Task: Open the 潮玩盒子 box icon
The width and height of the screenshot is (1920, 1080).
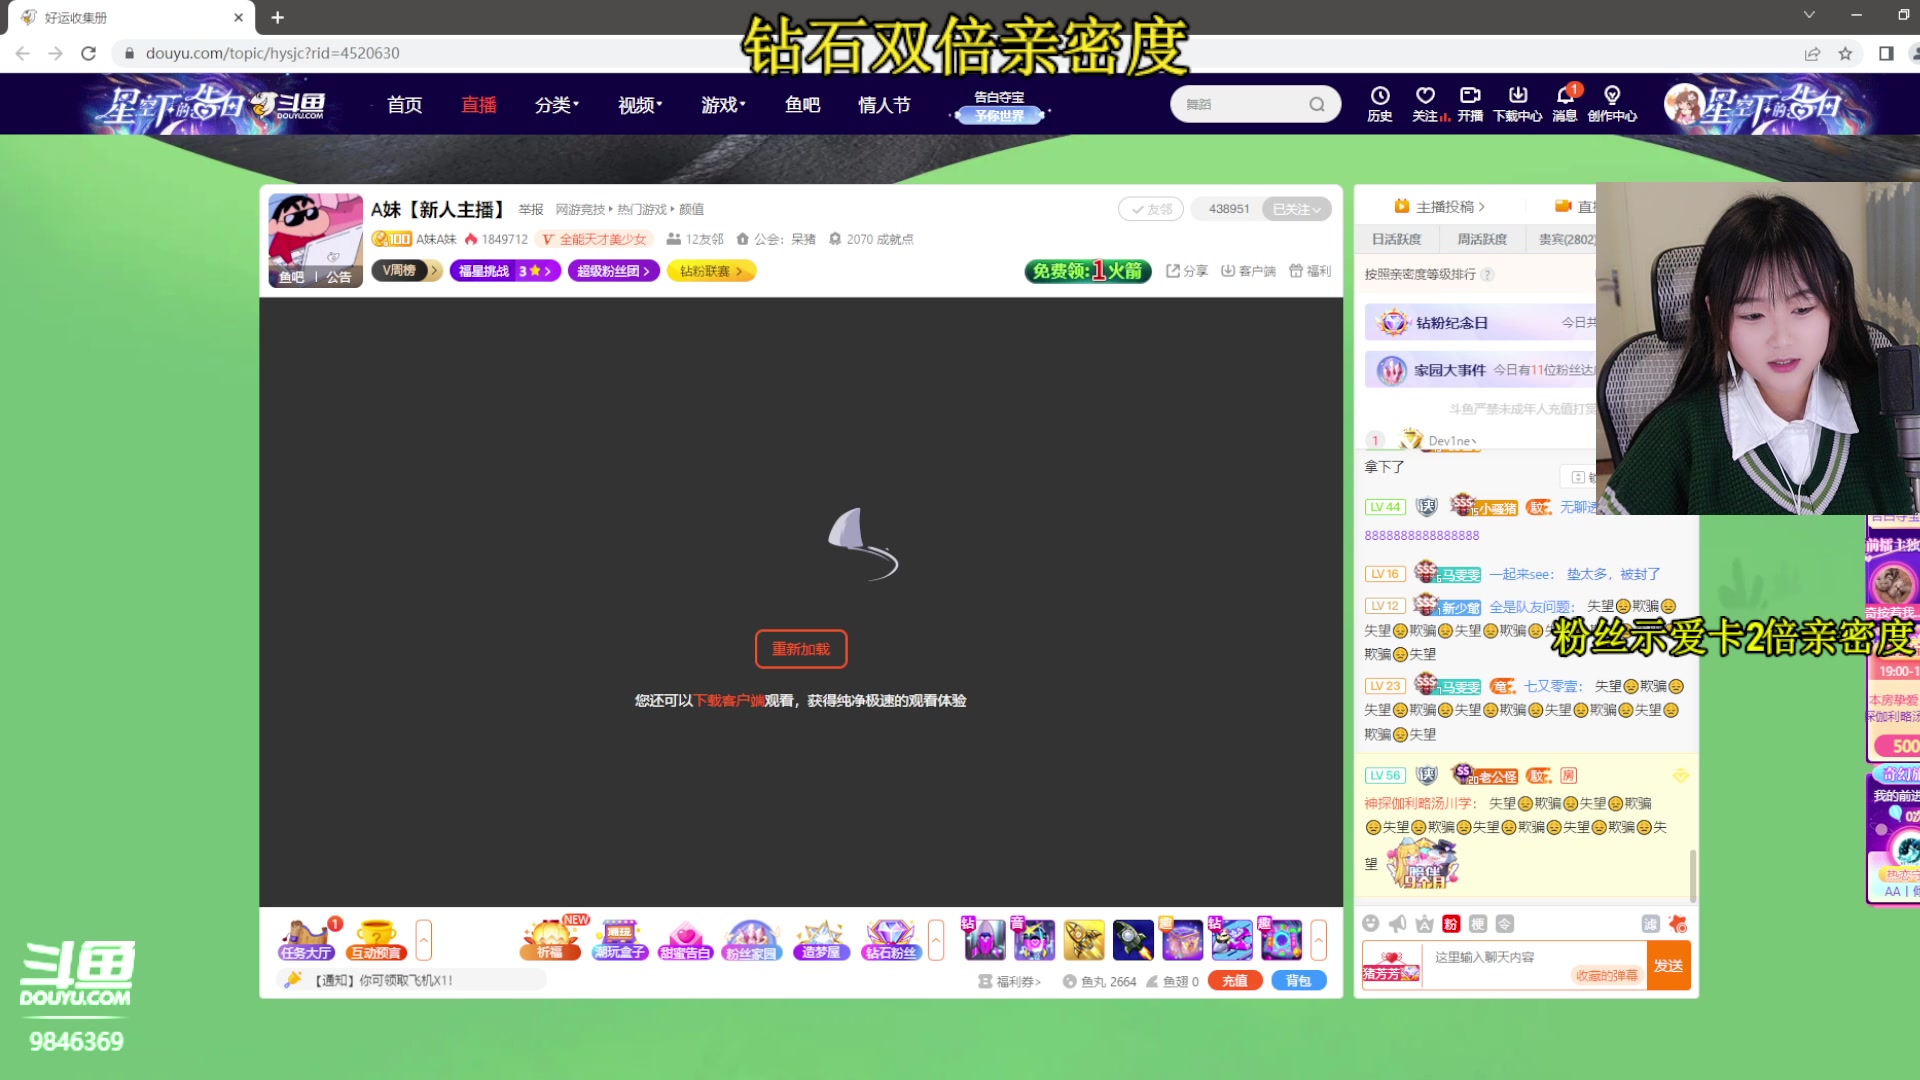Action: 619,940
